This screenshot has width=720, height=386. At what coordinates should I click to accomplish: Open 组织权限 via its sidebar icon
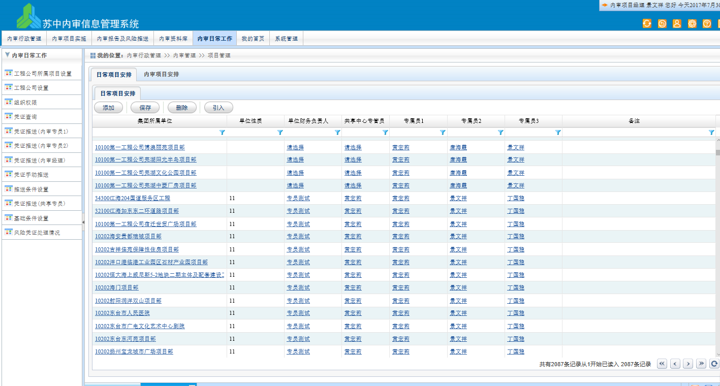coord(8,102)
